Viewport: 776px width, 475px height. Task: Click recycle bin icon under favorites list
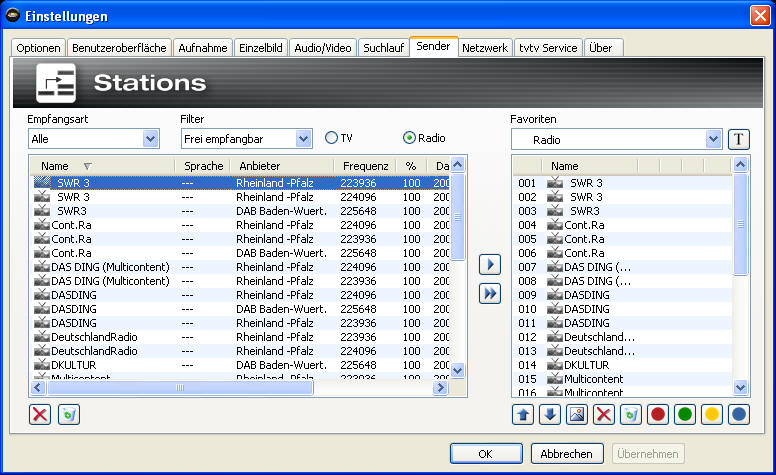[x=630, y=414]
